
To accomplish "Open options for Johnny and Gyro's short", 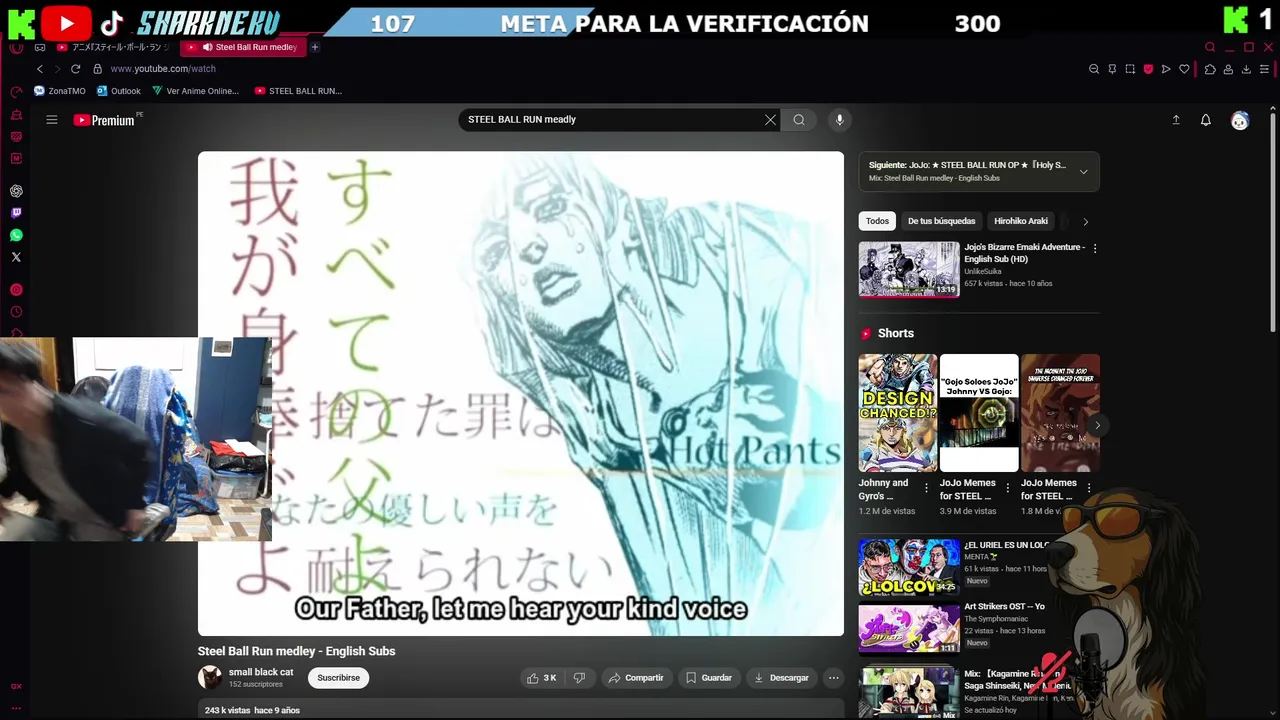I will [x=926, y=489].
